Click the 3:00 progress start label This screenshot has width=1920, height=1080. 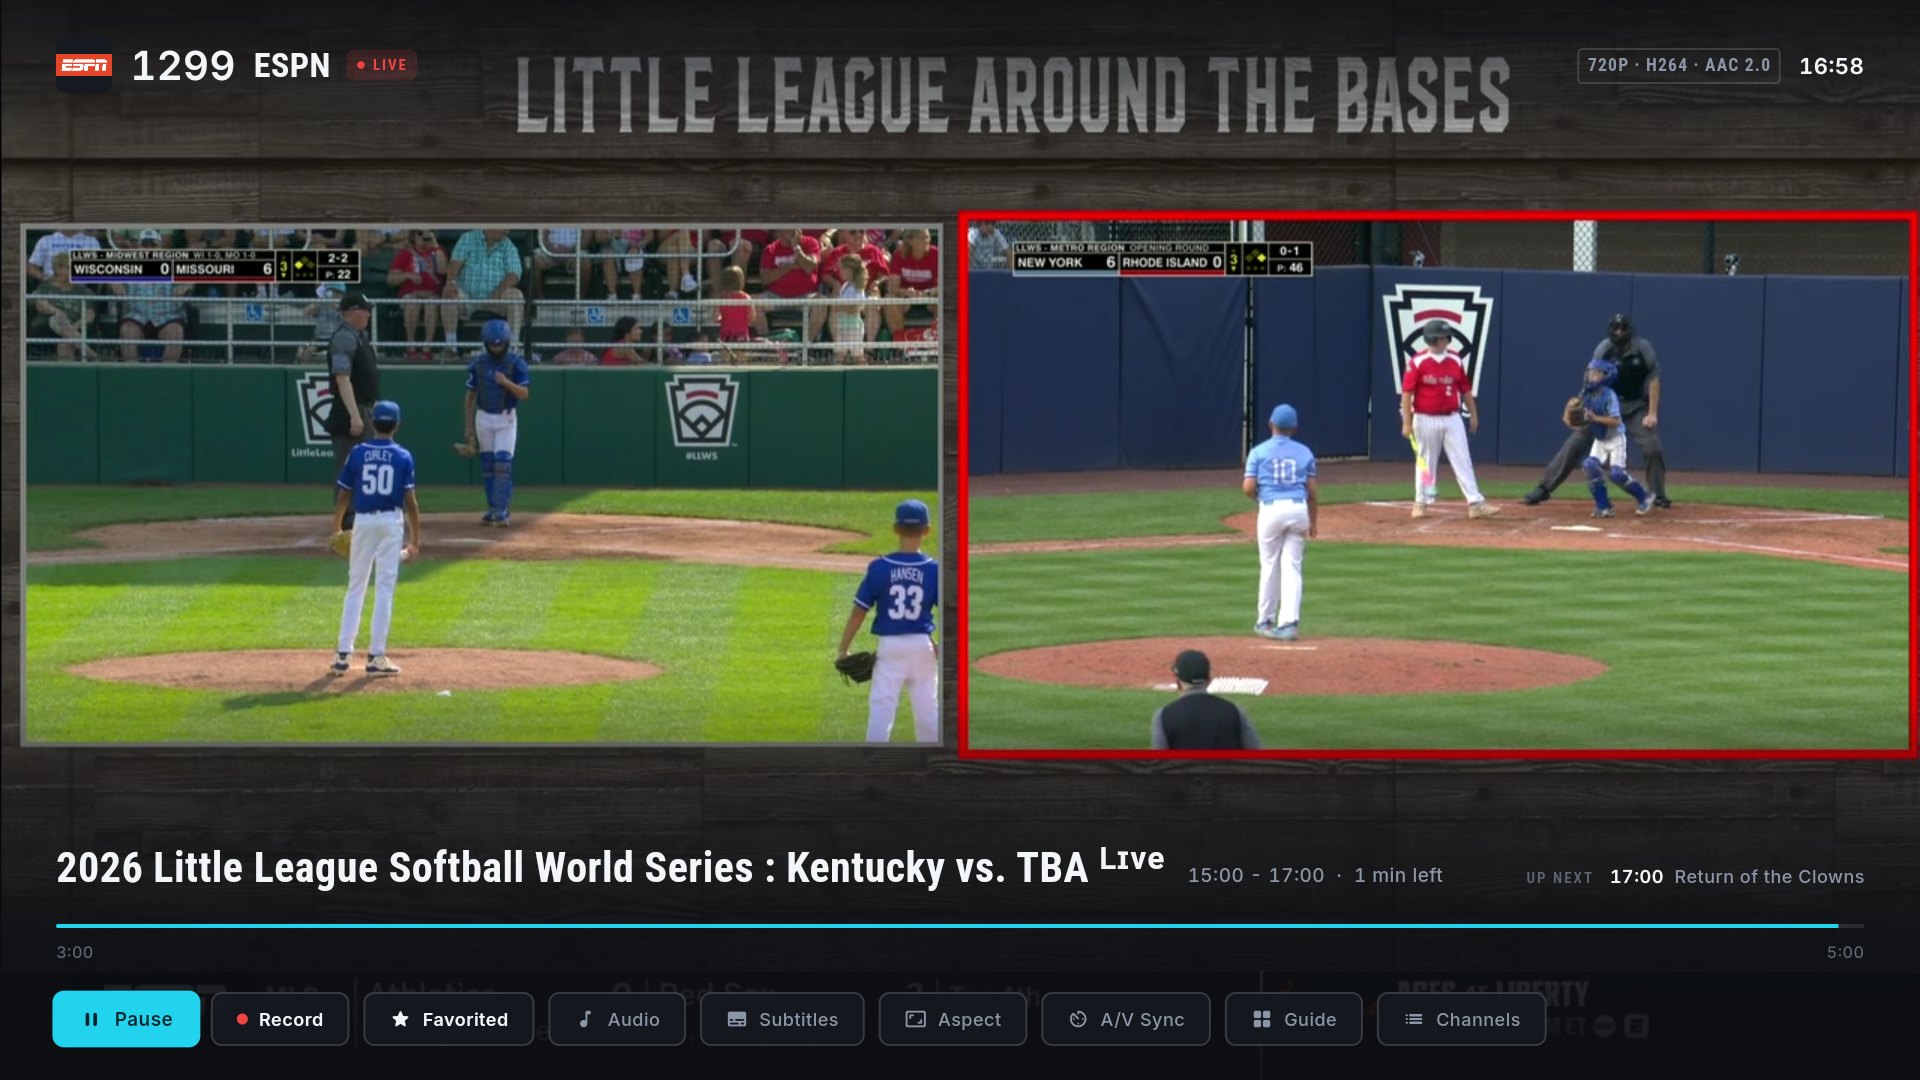[x=75, y=952]
